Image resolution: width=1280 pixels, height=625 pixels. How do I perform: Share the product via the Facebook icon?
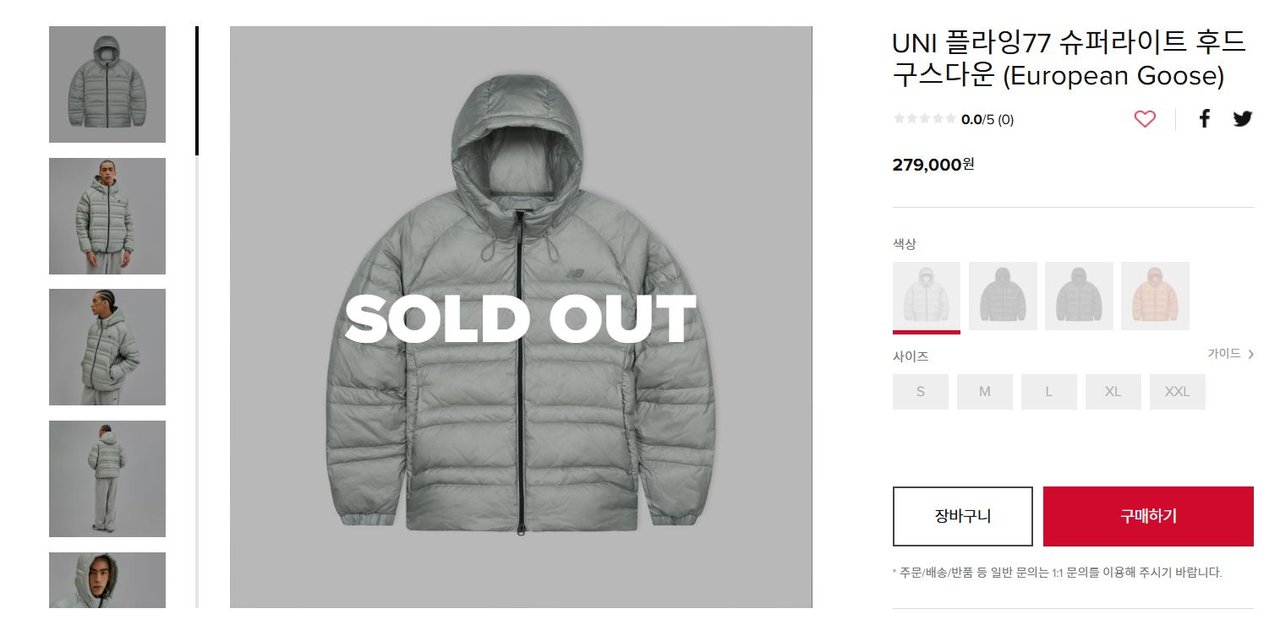click(1204, 118)
